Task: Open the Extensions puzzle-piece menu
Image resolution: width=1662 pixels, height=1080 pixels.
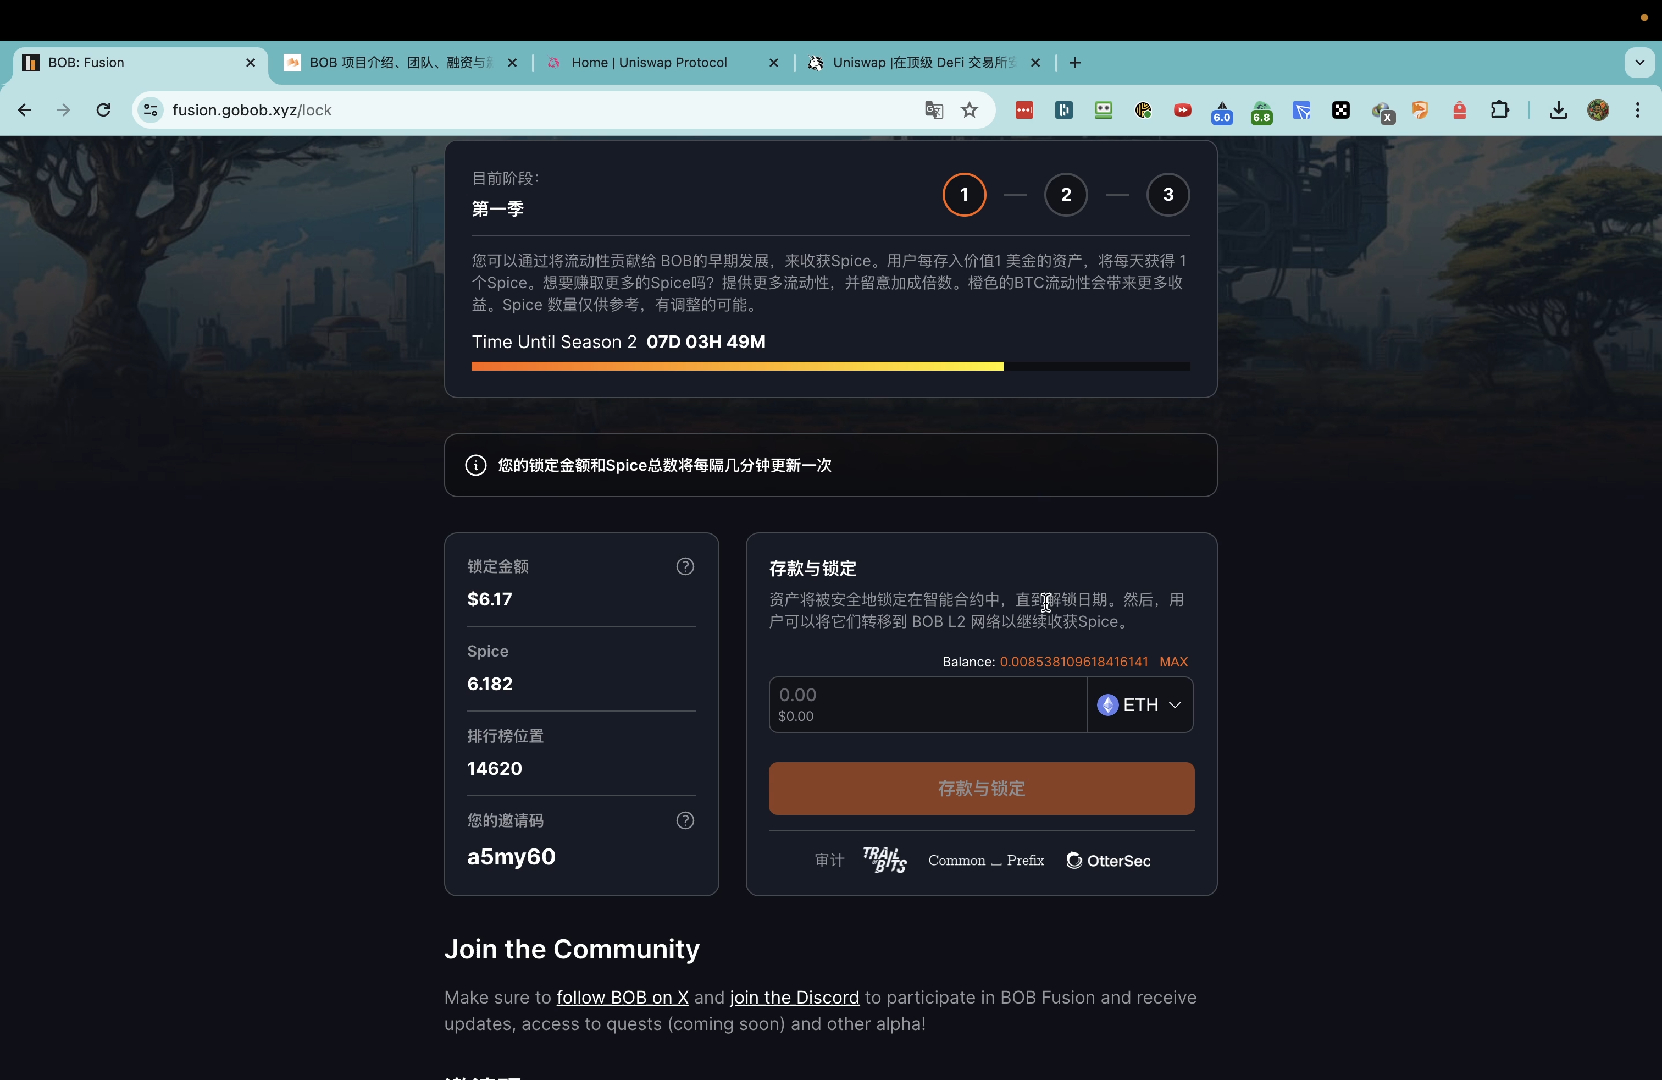Action: pos(1500,110)
